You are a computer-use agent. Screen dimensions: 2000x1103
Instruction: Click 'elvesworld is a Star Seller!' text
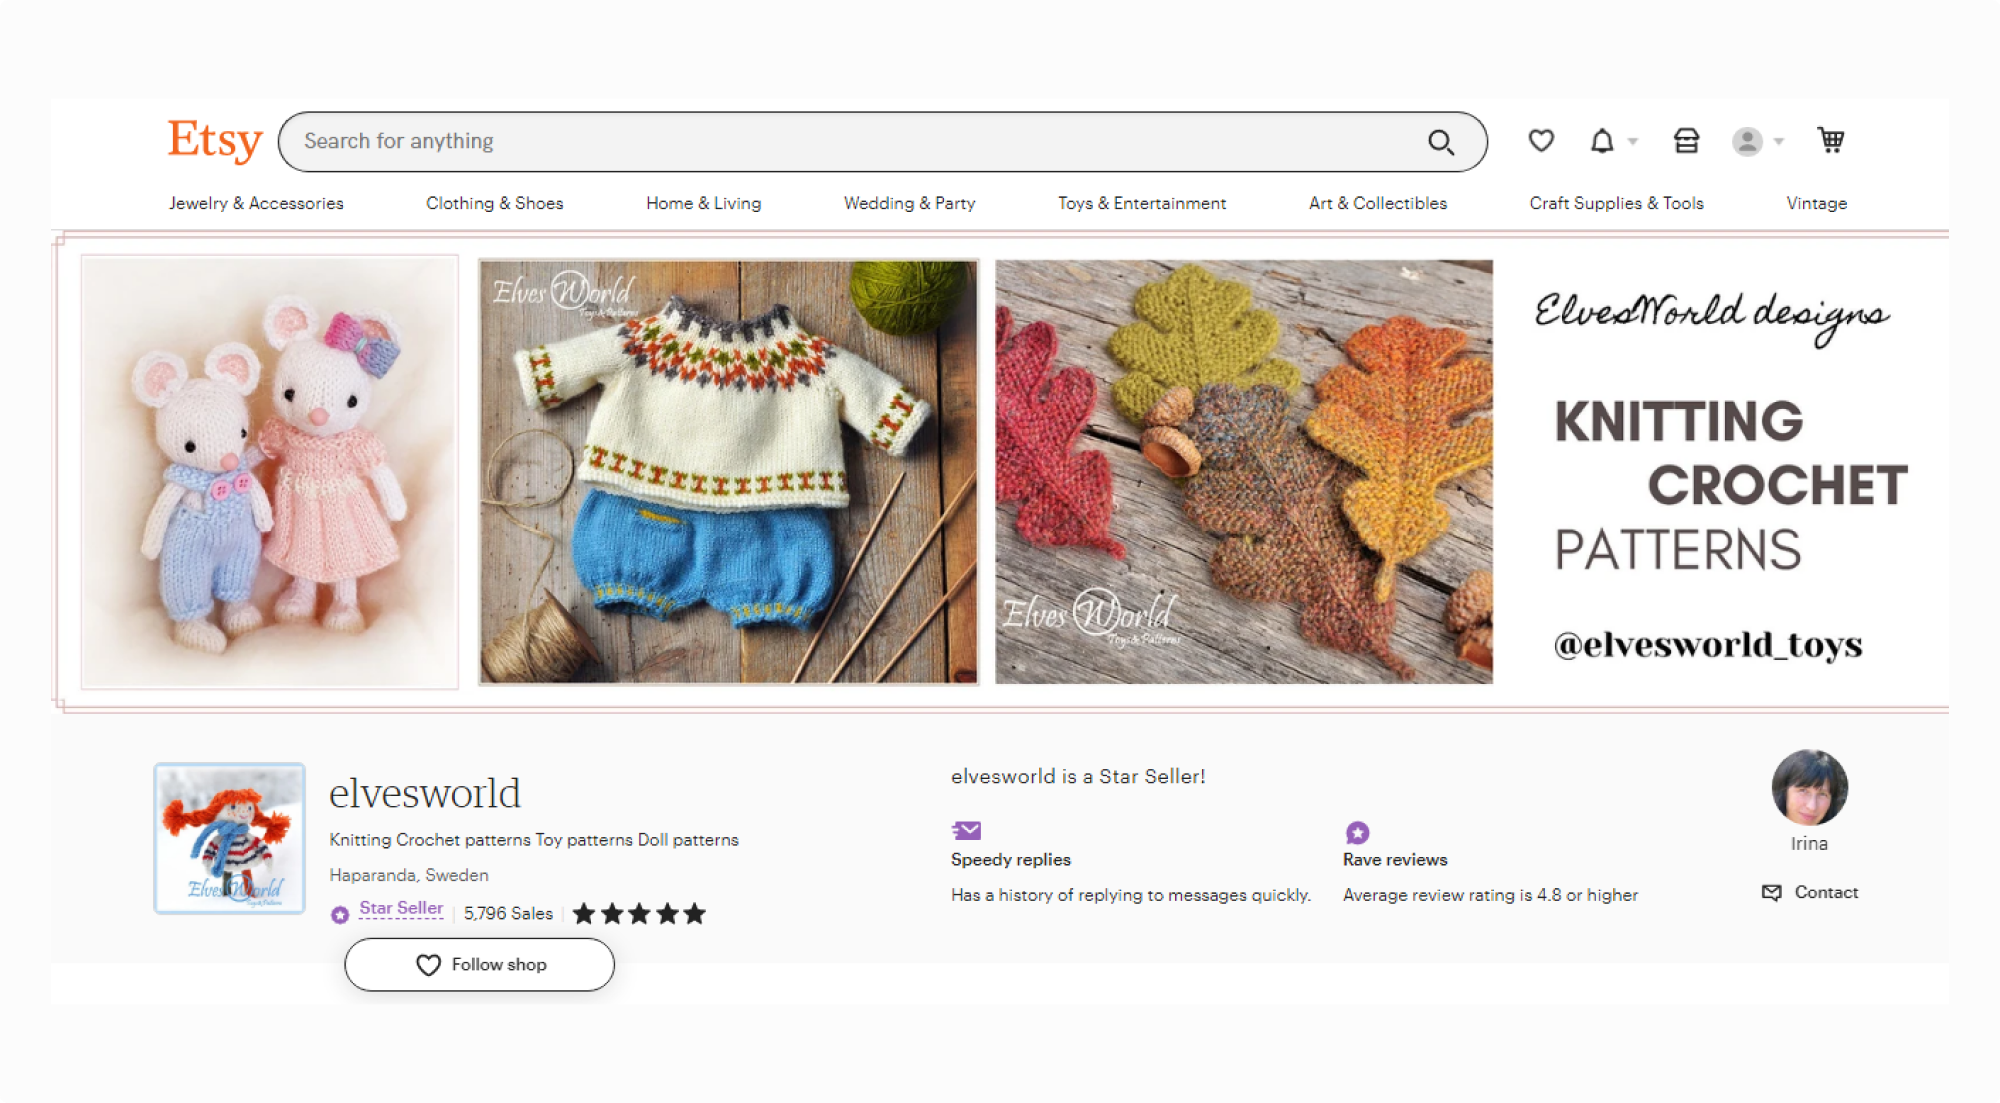click(1078, 776)
